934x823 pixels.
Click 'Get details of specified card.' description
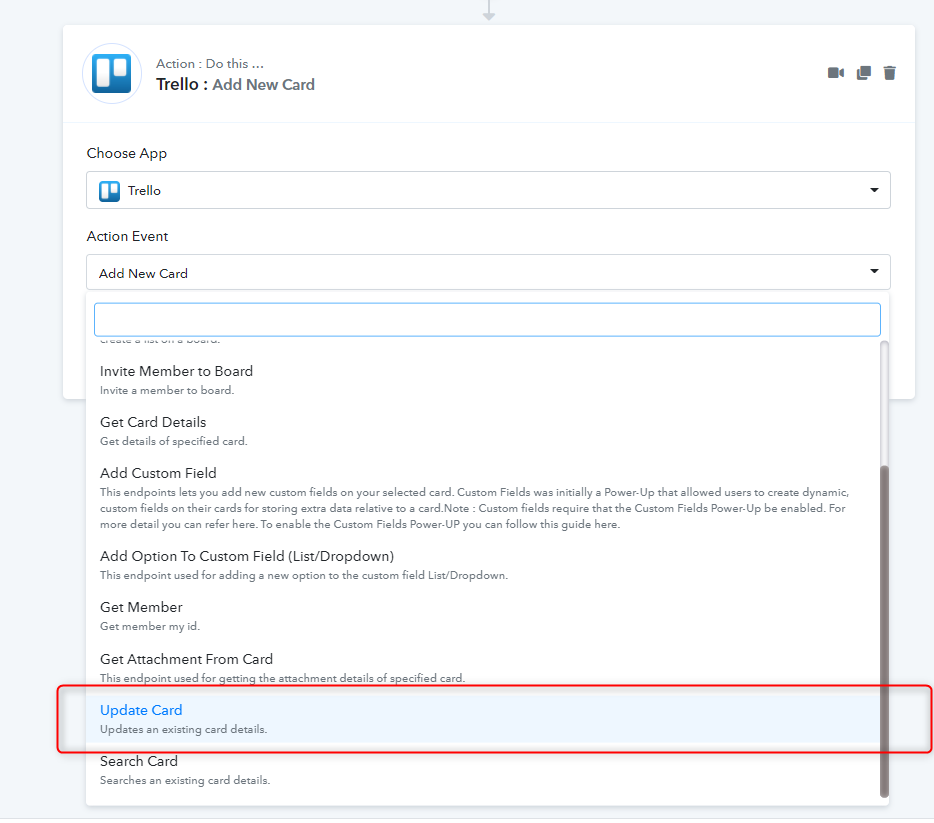(173, 441)
